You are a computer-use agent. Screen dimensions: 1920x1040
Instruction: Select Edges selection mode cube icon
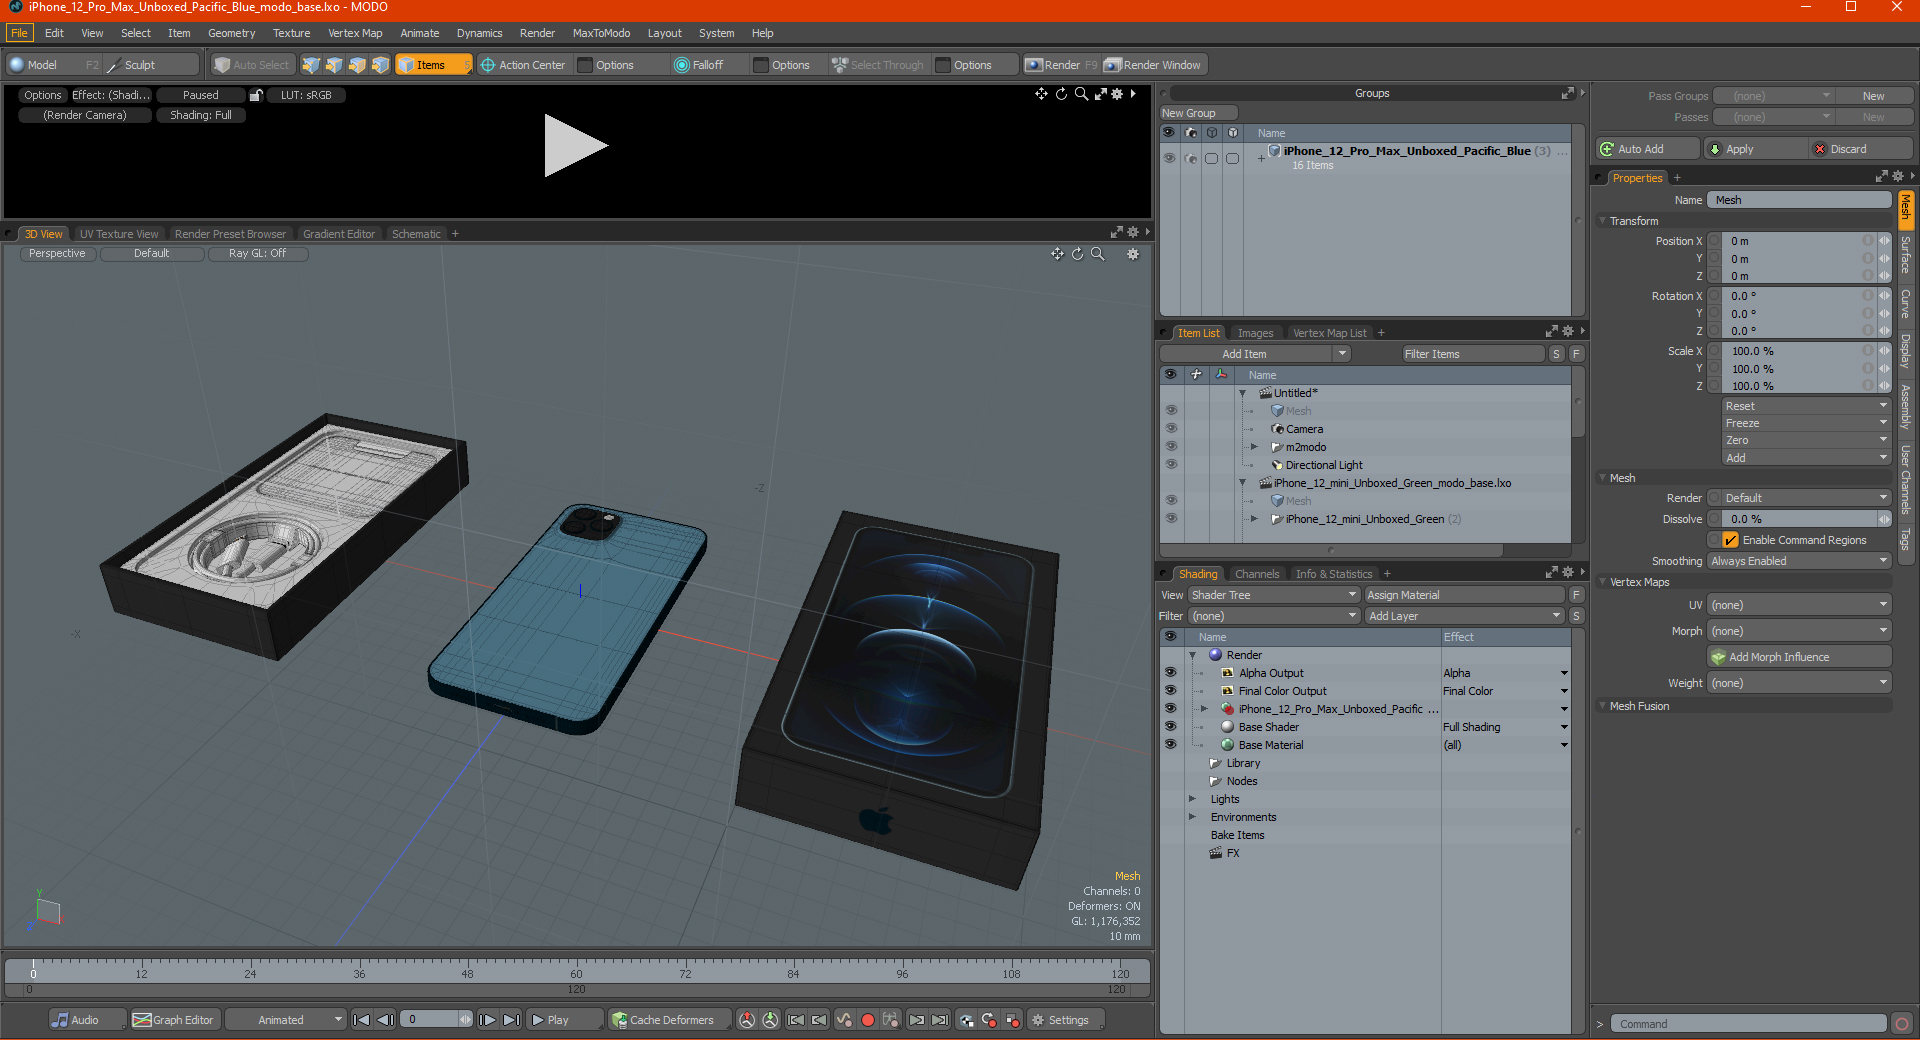334,65
